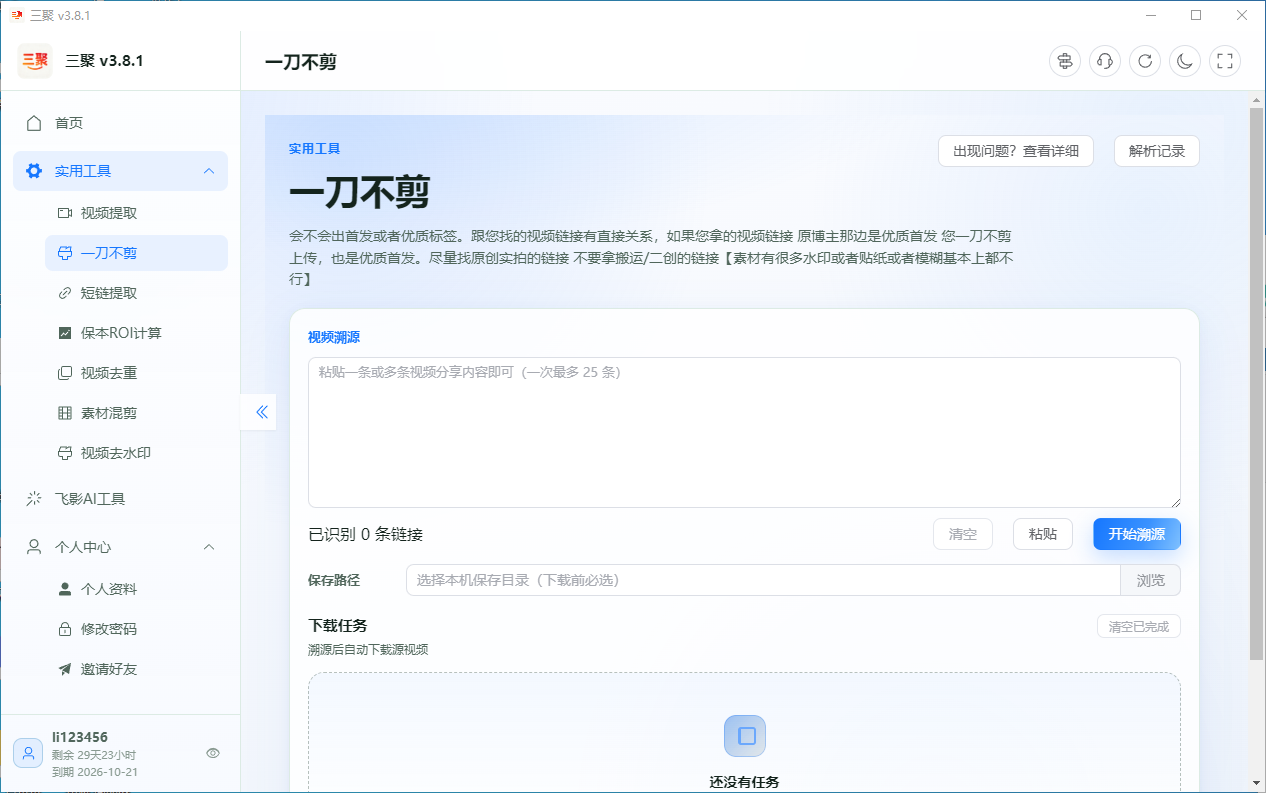1266x793 pixels.
Task: Open 保本ROI计算 menu item
Action: tap(136, 333)
